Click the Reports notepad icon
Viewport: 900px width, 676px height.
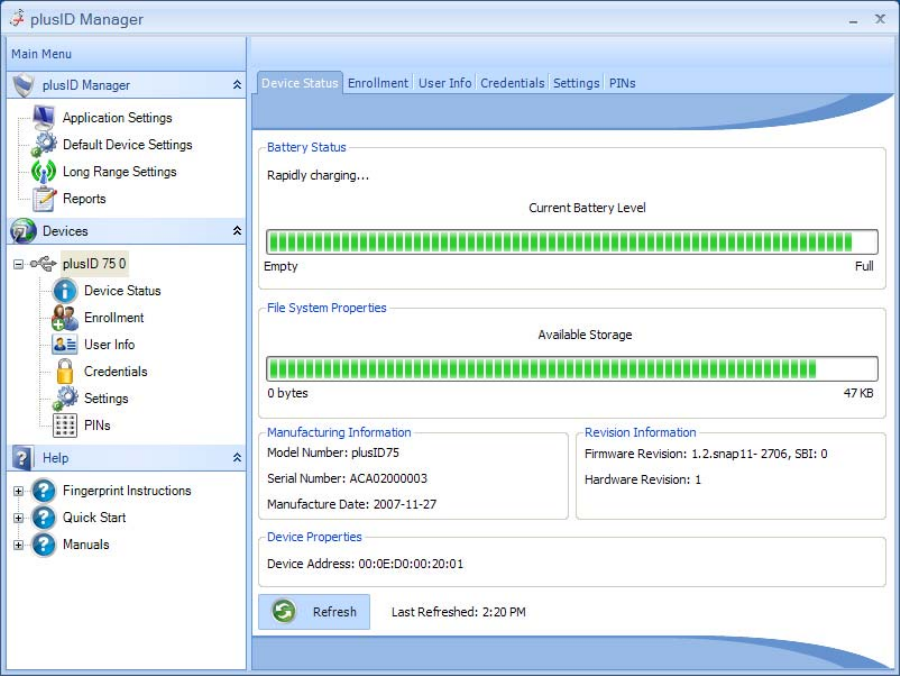44,199
